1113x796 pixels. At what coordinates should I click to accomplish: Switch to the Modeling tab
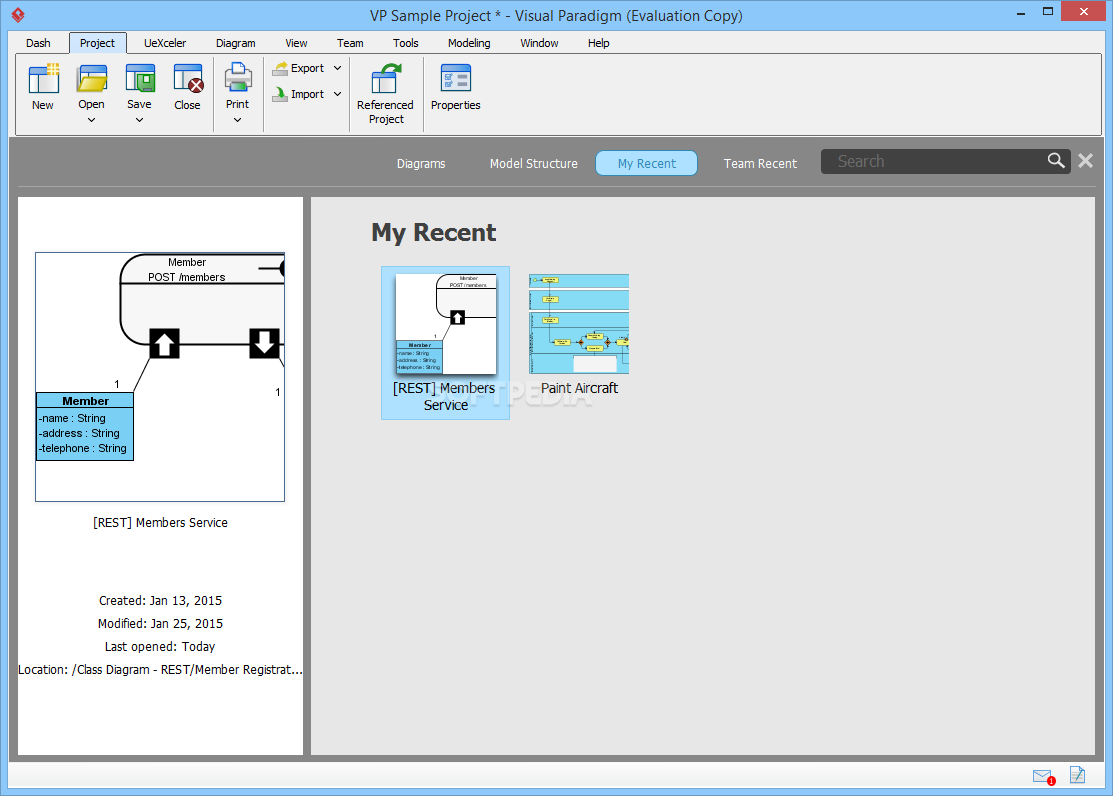[469, 43]
